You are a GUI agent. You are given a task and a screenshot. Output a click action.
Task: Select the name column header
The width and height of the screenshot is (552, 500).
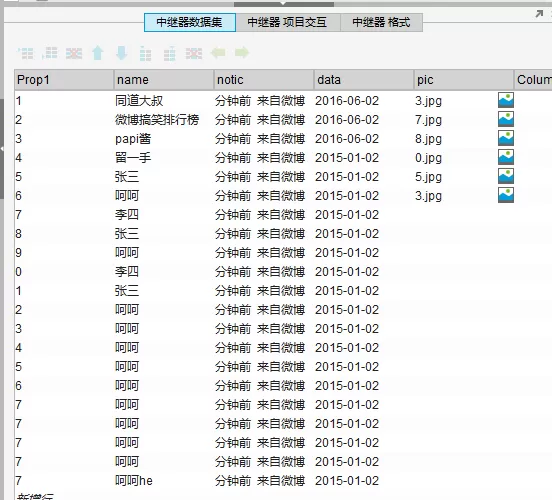click(x=164, y=80)
